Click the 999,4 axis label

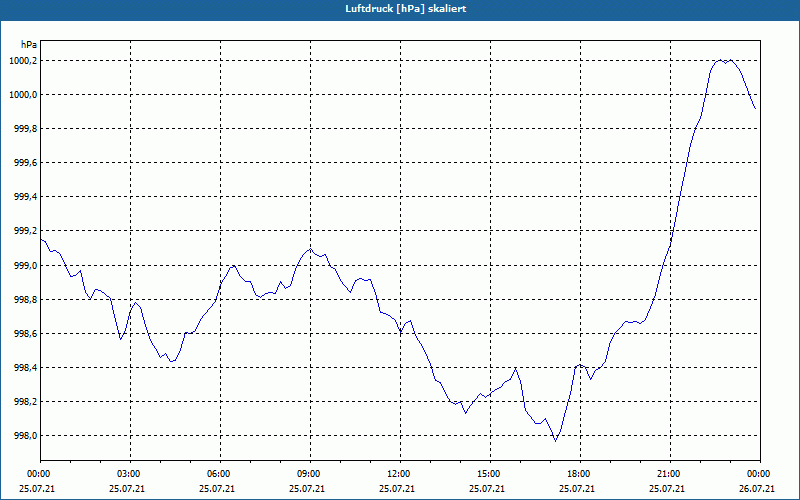(x=26, y=197)
